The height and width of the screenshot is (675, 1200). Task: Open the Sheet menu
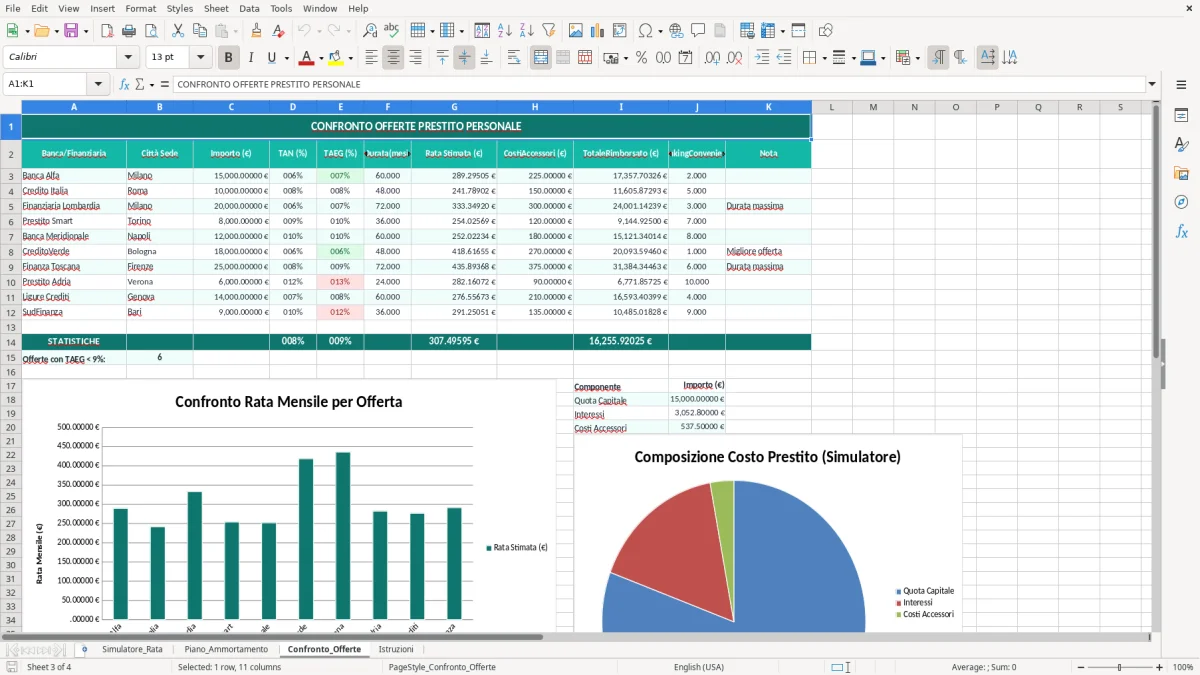pyautogui.click(x=216, y=8)
